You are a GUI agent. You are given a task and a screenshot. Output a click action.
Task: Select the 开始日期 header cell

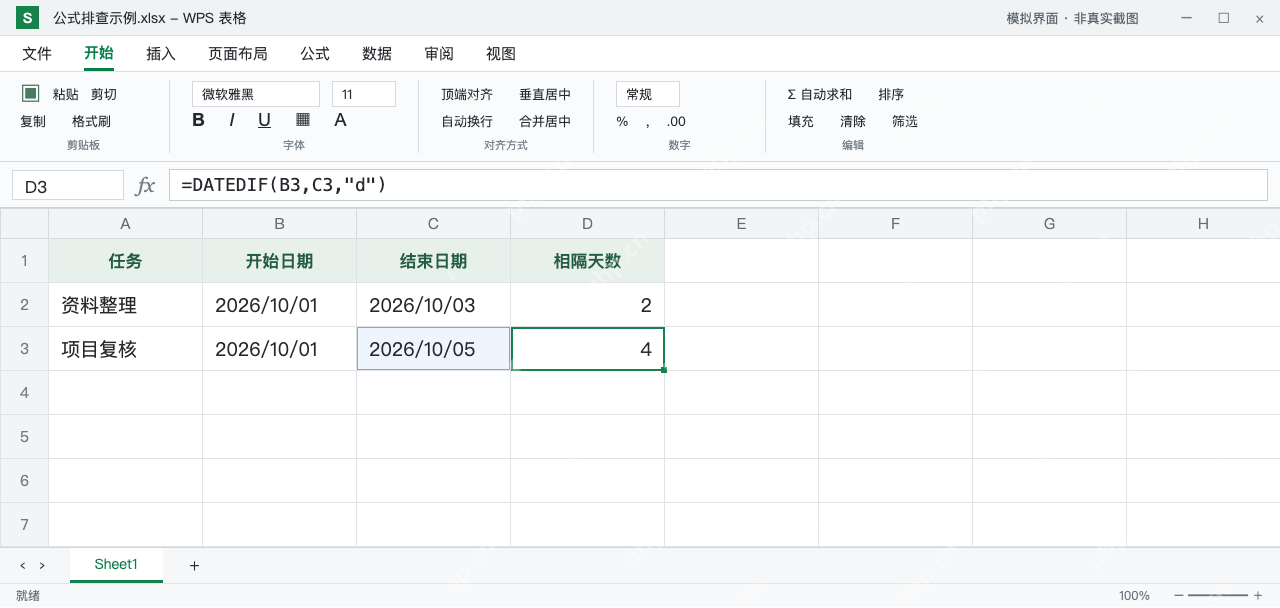(x=280, y=261)
